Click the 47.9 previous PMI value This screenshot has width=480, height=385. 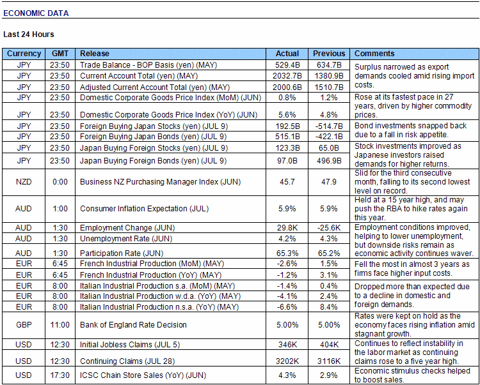329,182
